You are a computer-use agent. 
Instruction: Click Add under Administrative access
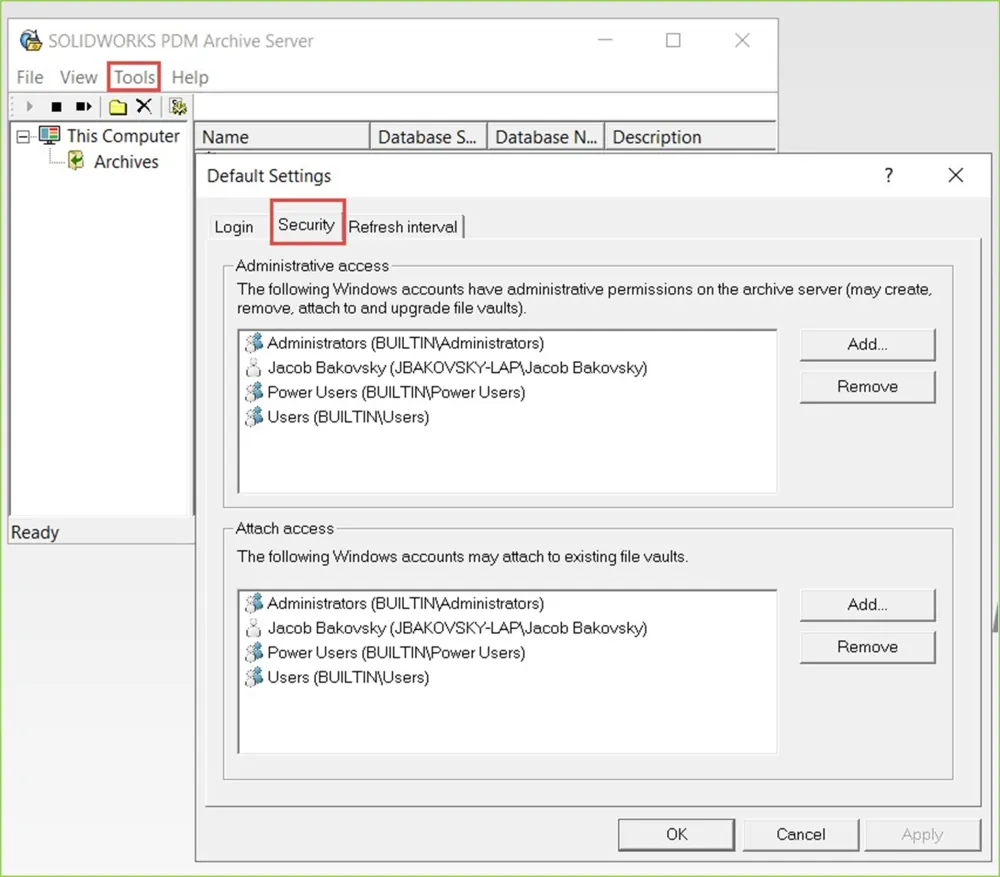[867, 344]
